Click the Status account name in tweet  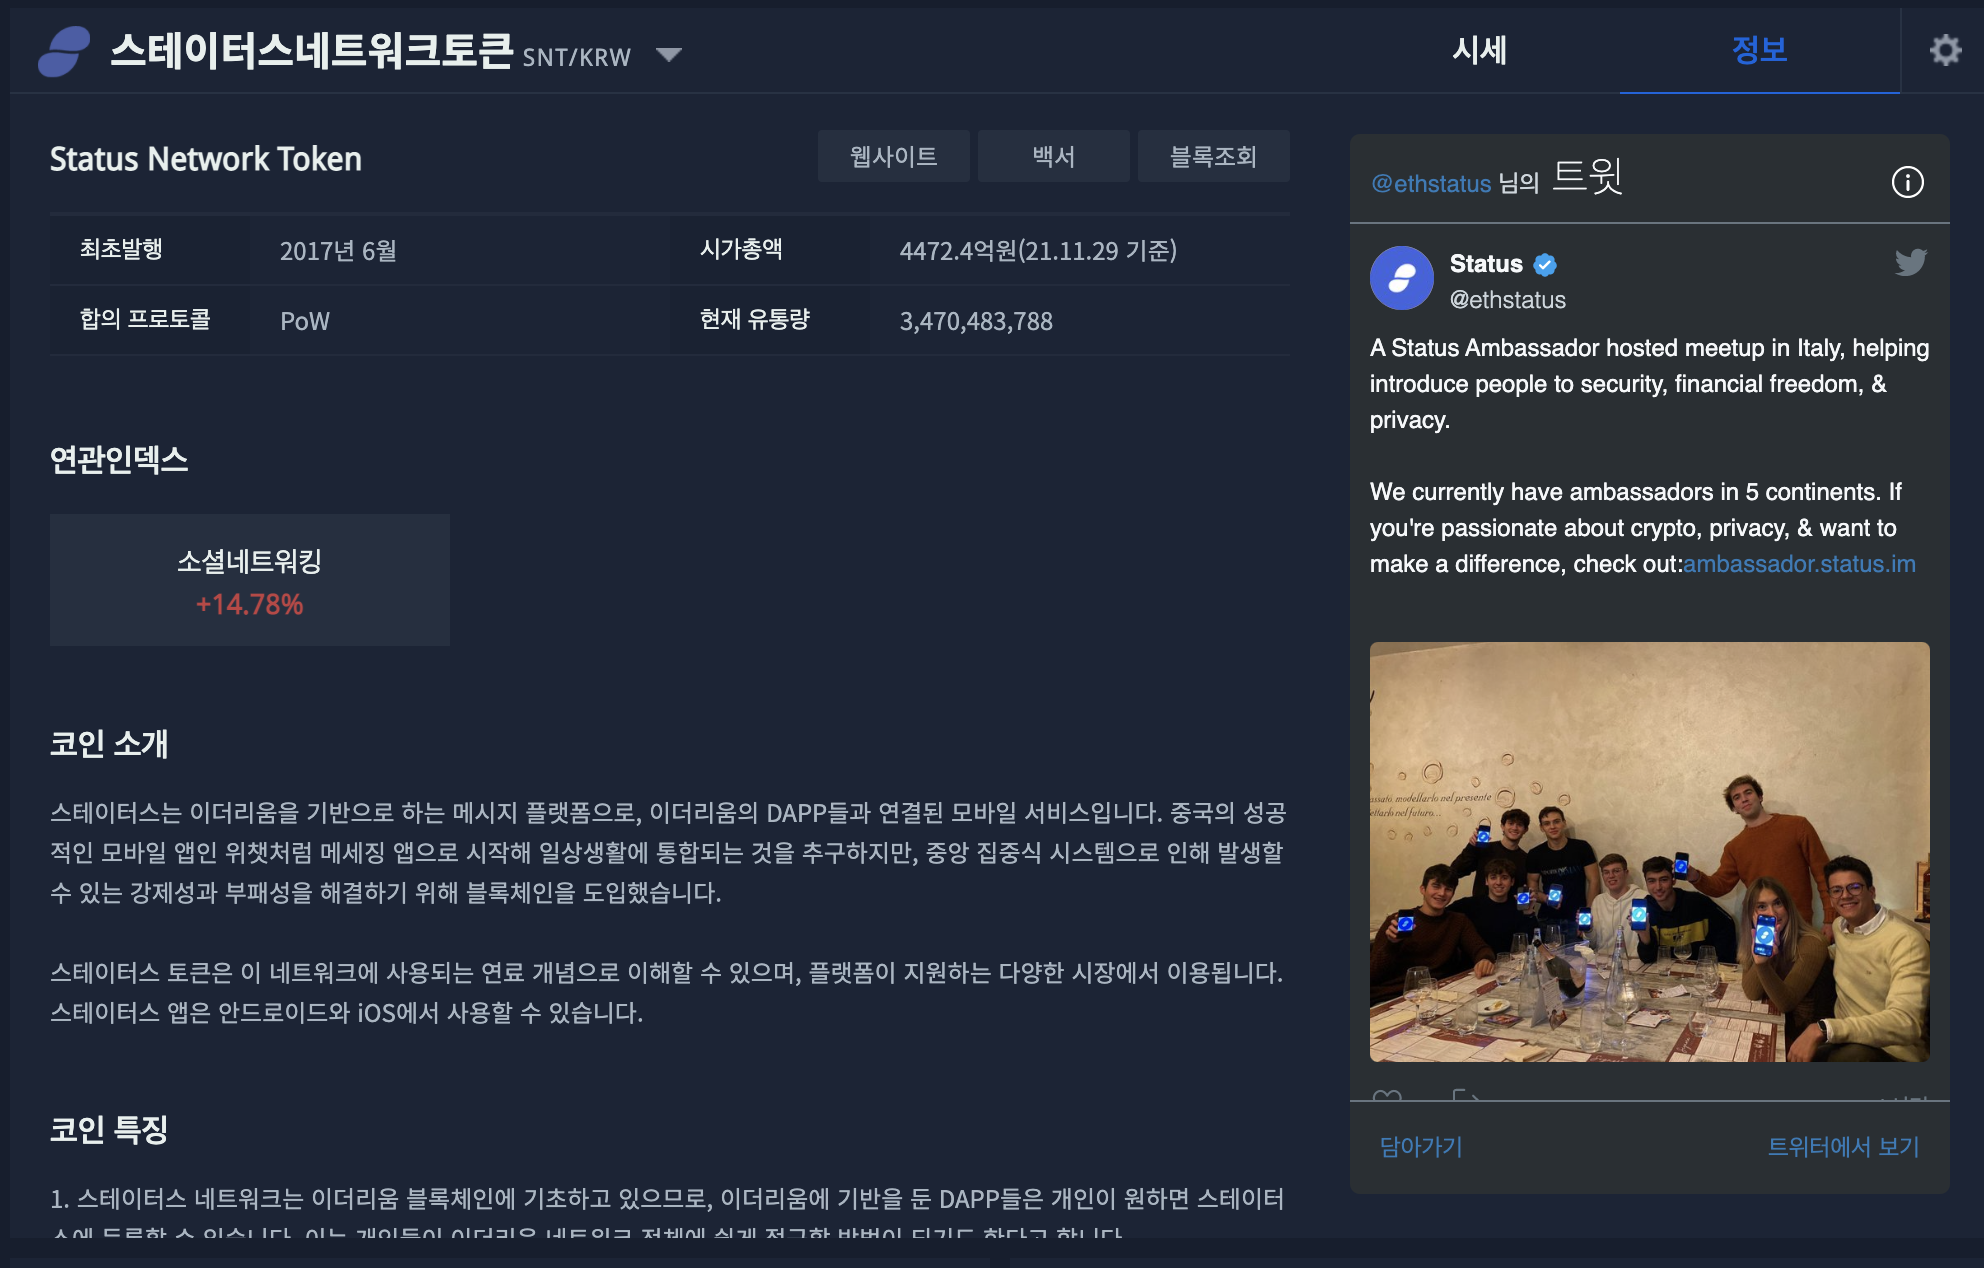point(1486,264)
